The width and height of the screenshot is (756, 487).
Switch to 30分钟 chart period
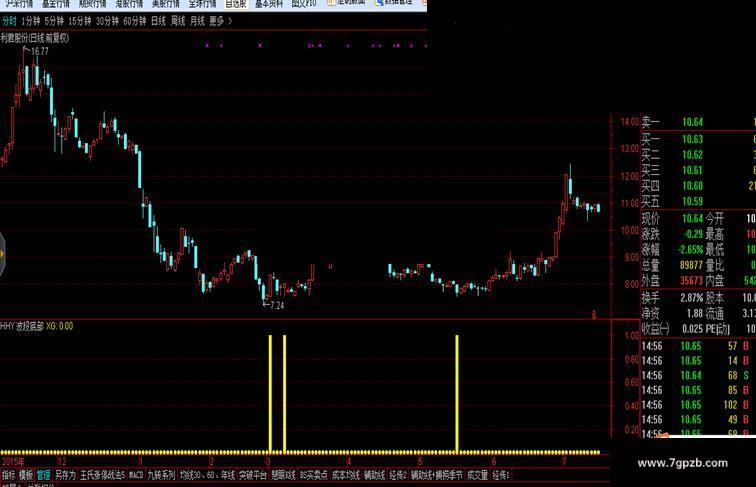click(x=107, y=21)
